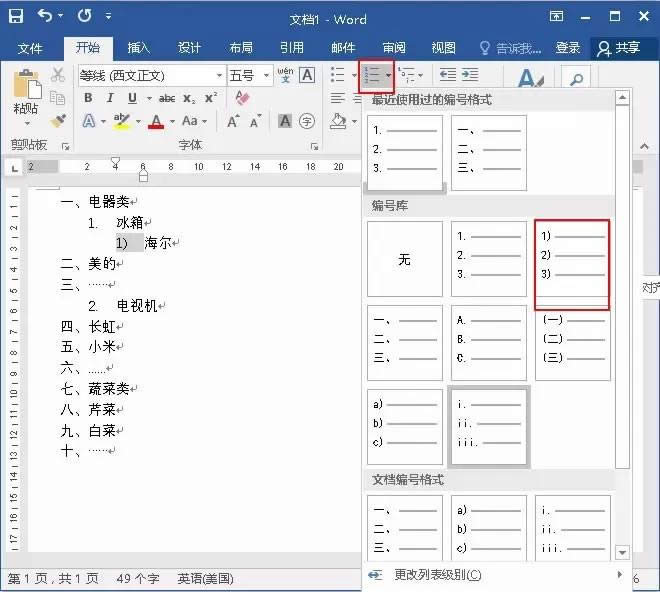
Task: Open the font size dropdown
Action: [x=267, y=76]
